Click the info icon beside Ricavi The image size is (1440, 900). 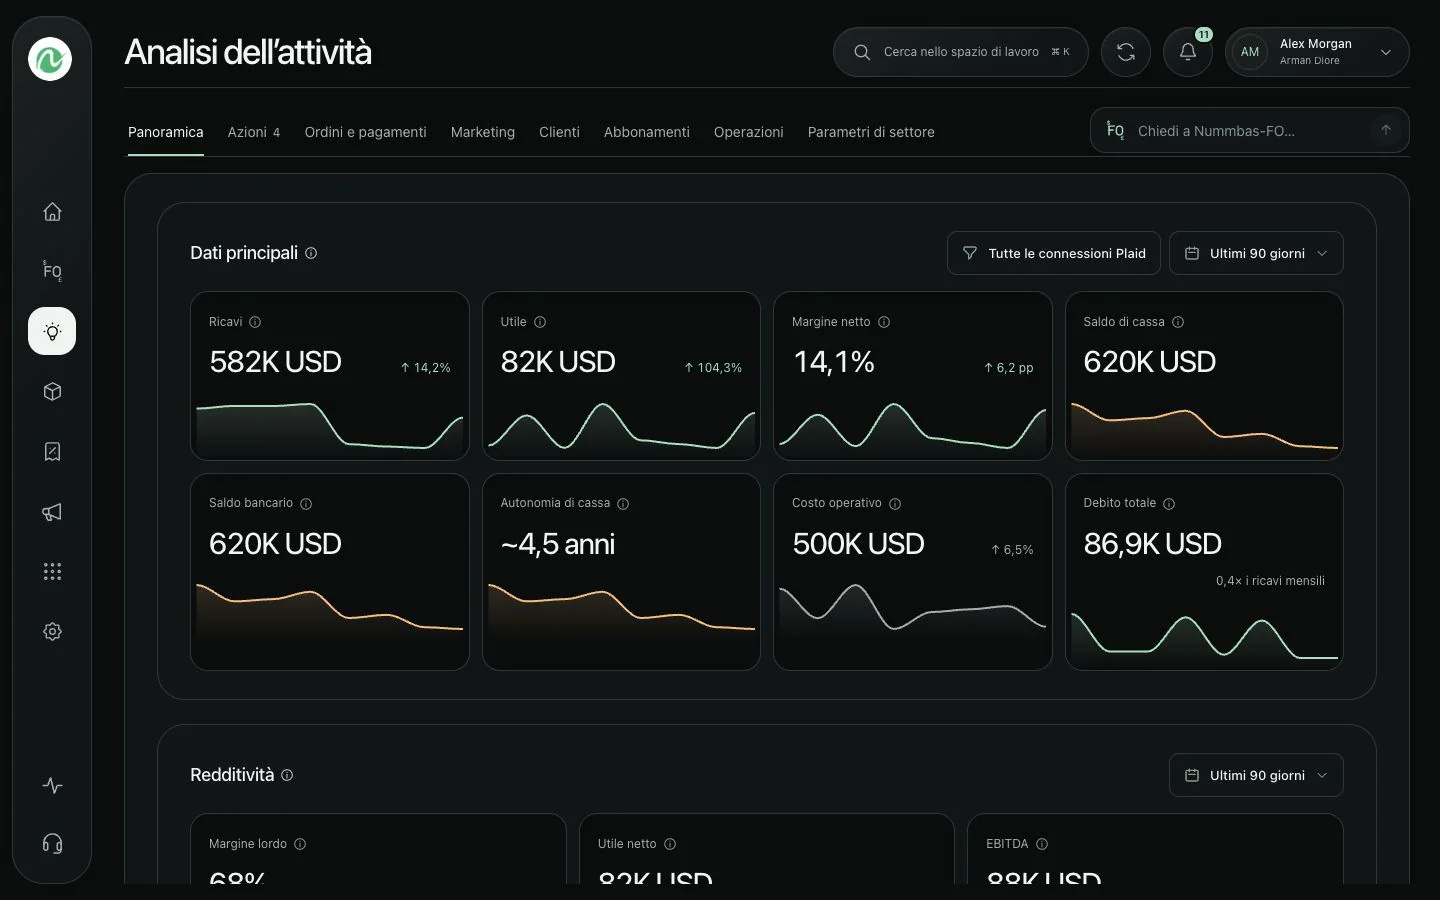[x=255, y=322]
